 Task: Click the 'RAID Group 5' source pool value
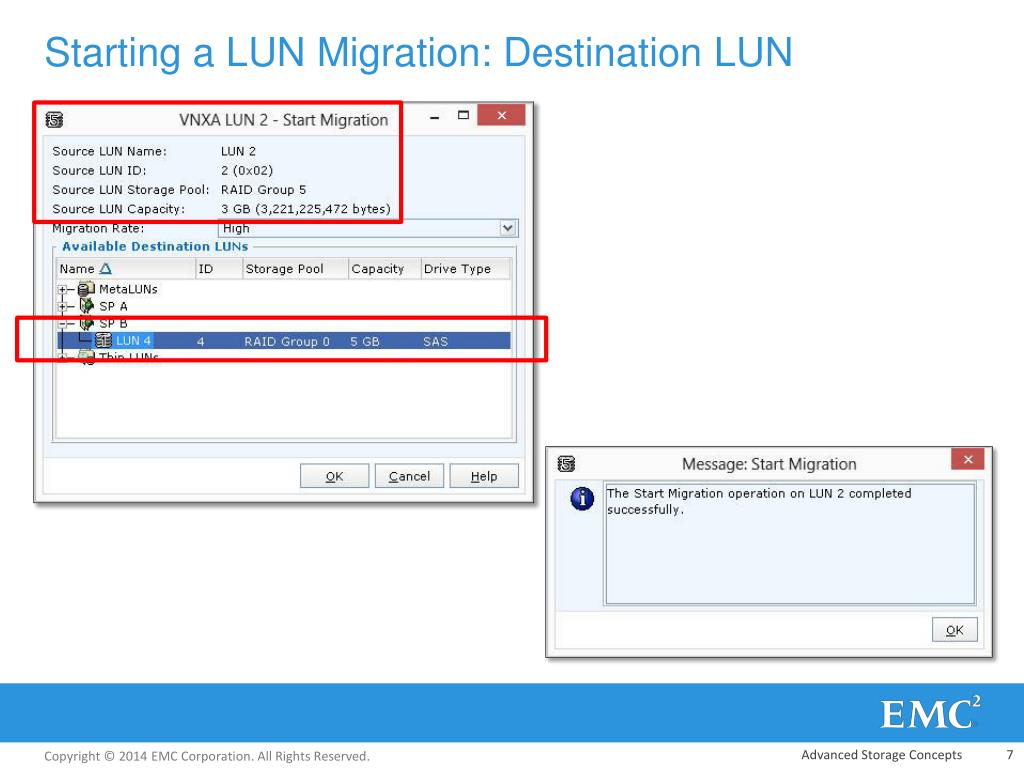tap(263, 189)
